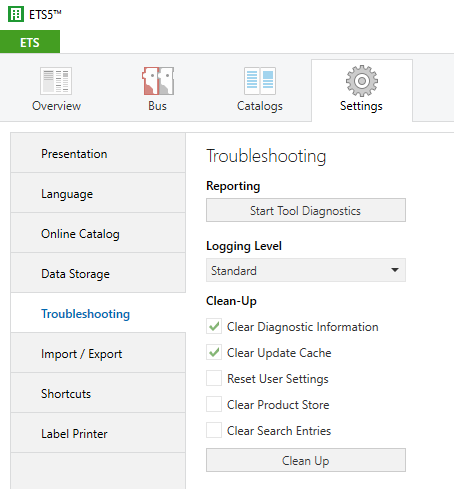Open Label Printer settings section

click(x=98, y=433)
